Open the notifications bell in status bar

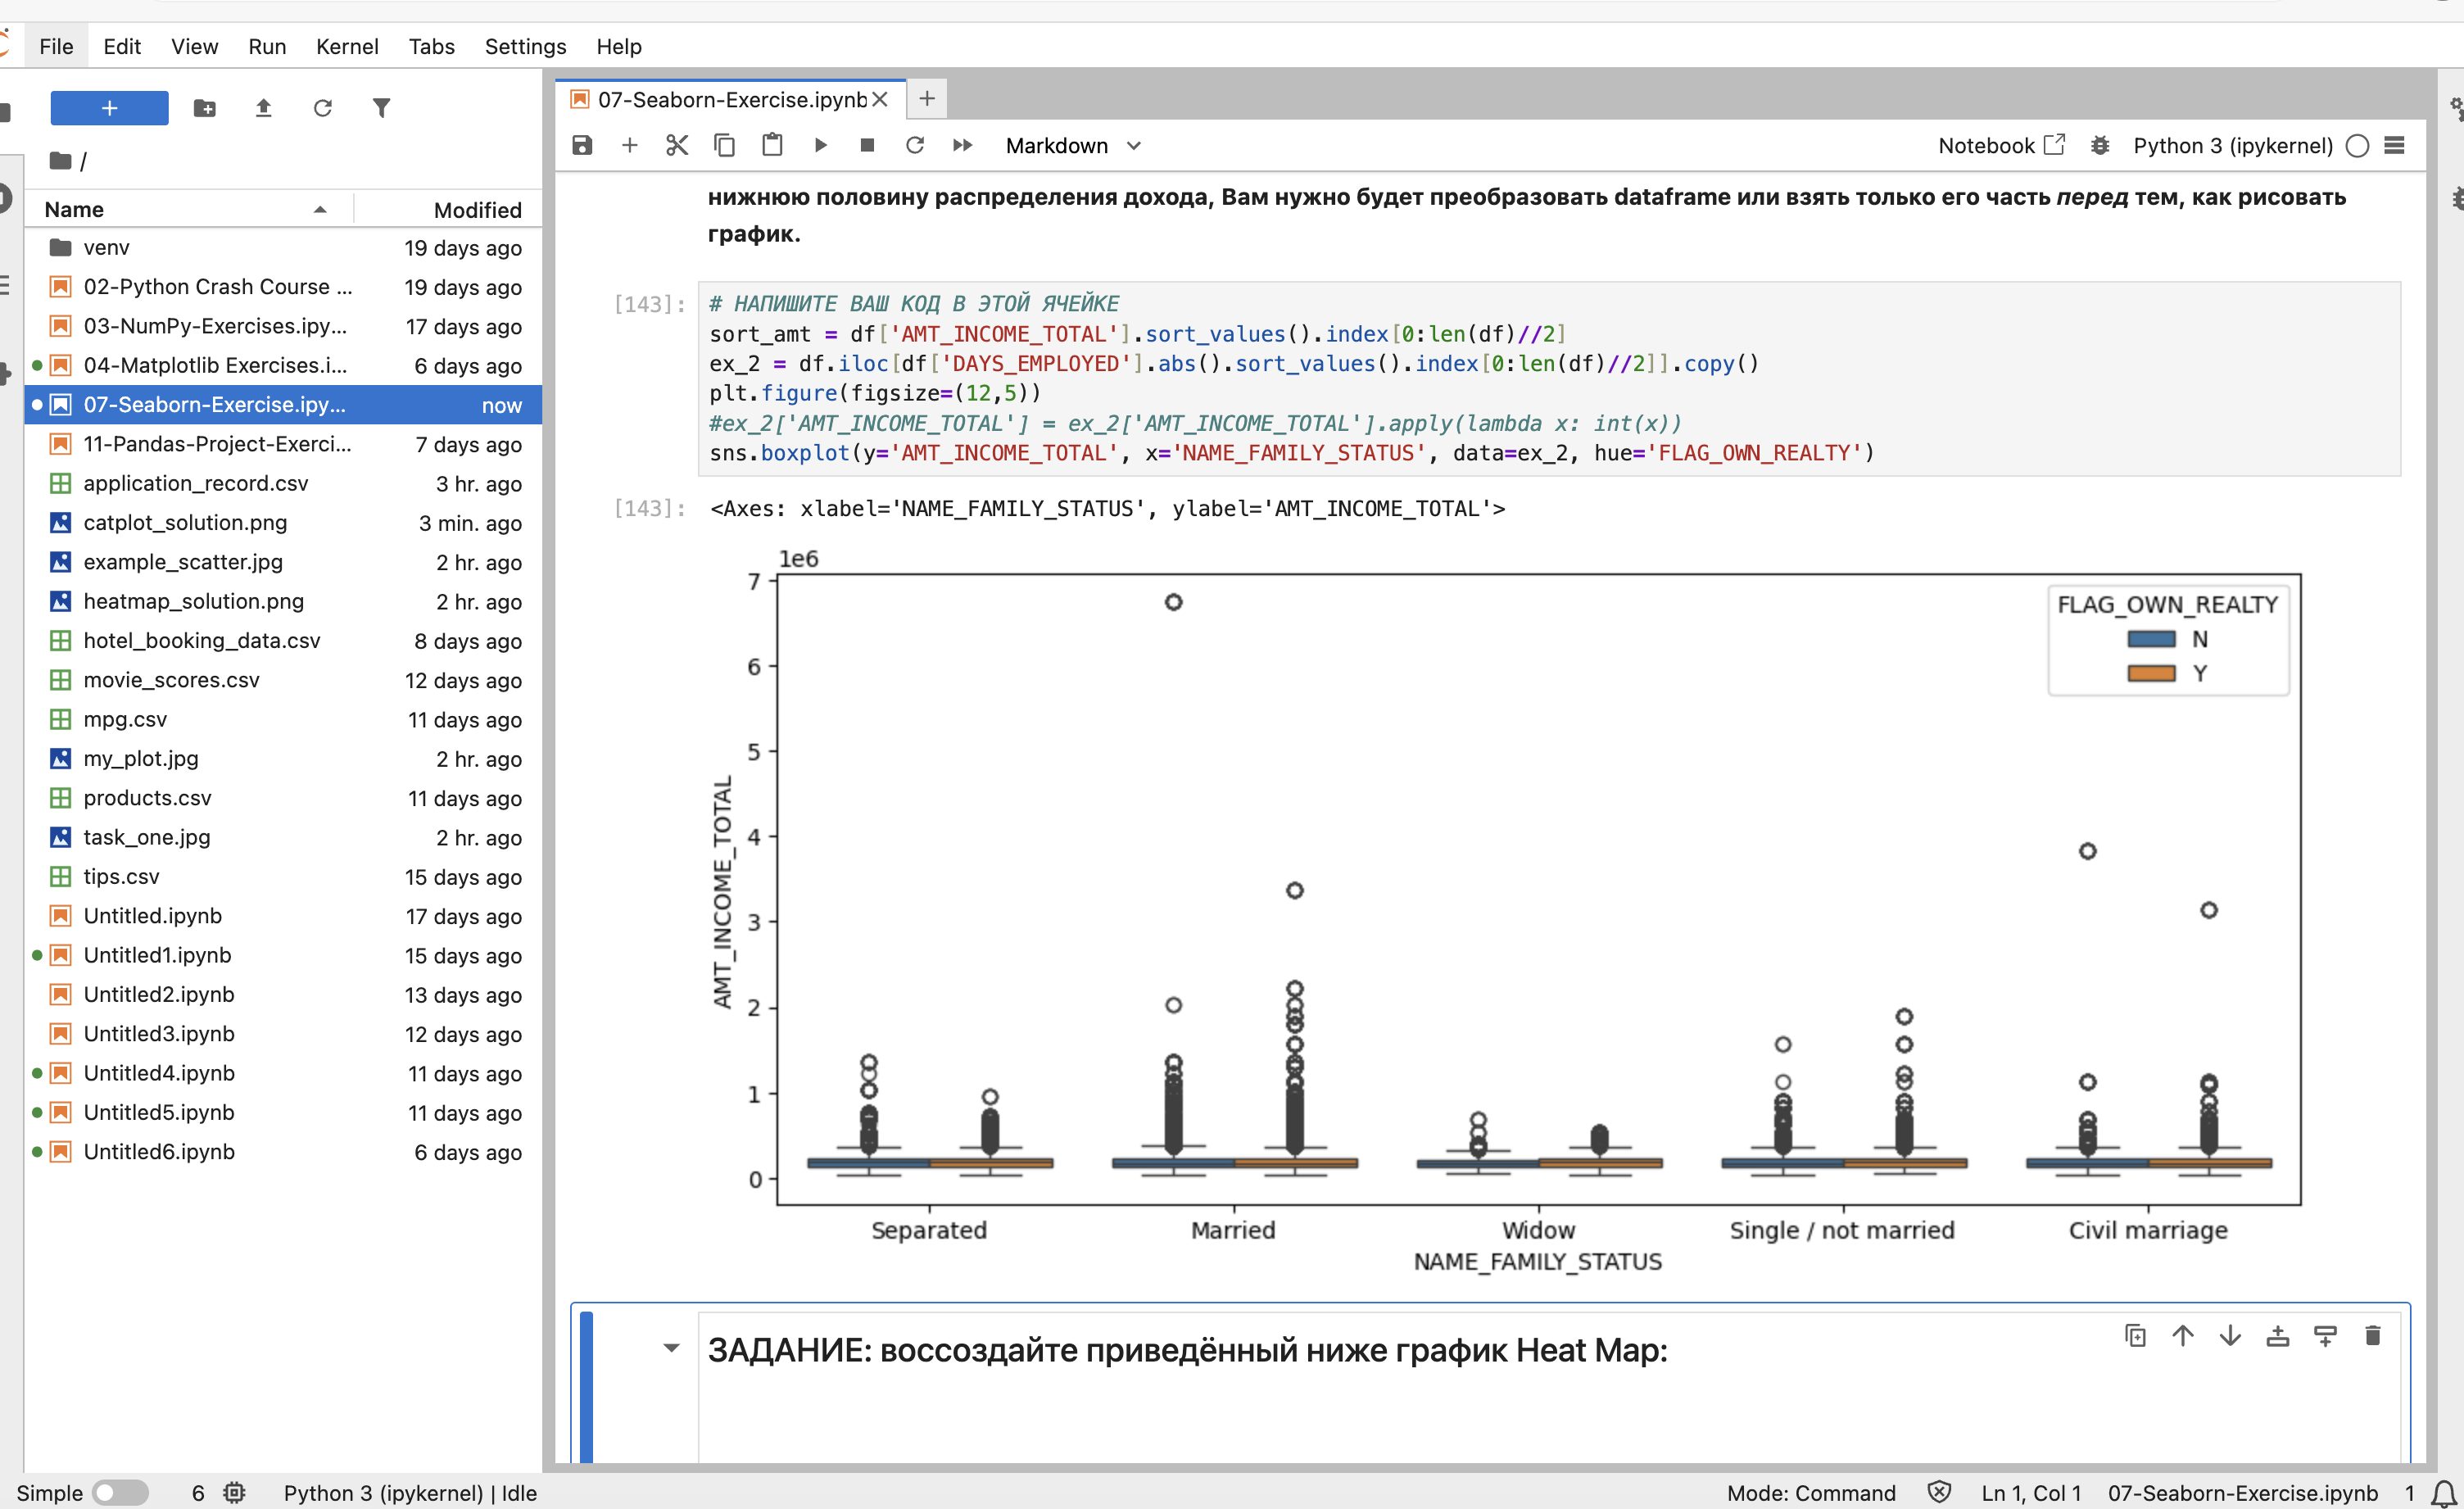coord(2443,1493)
